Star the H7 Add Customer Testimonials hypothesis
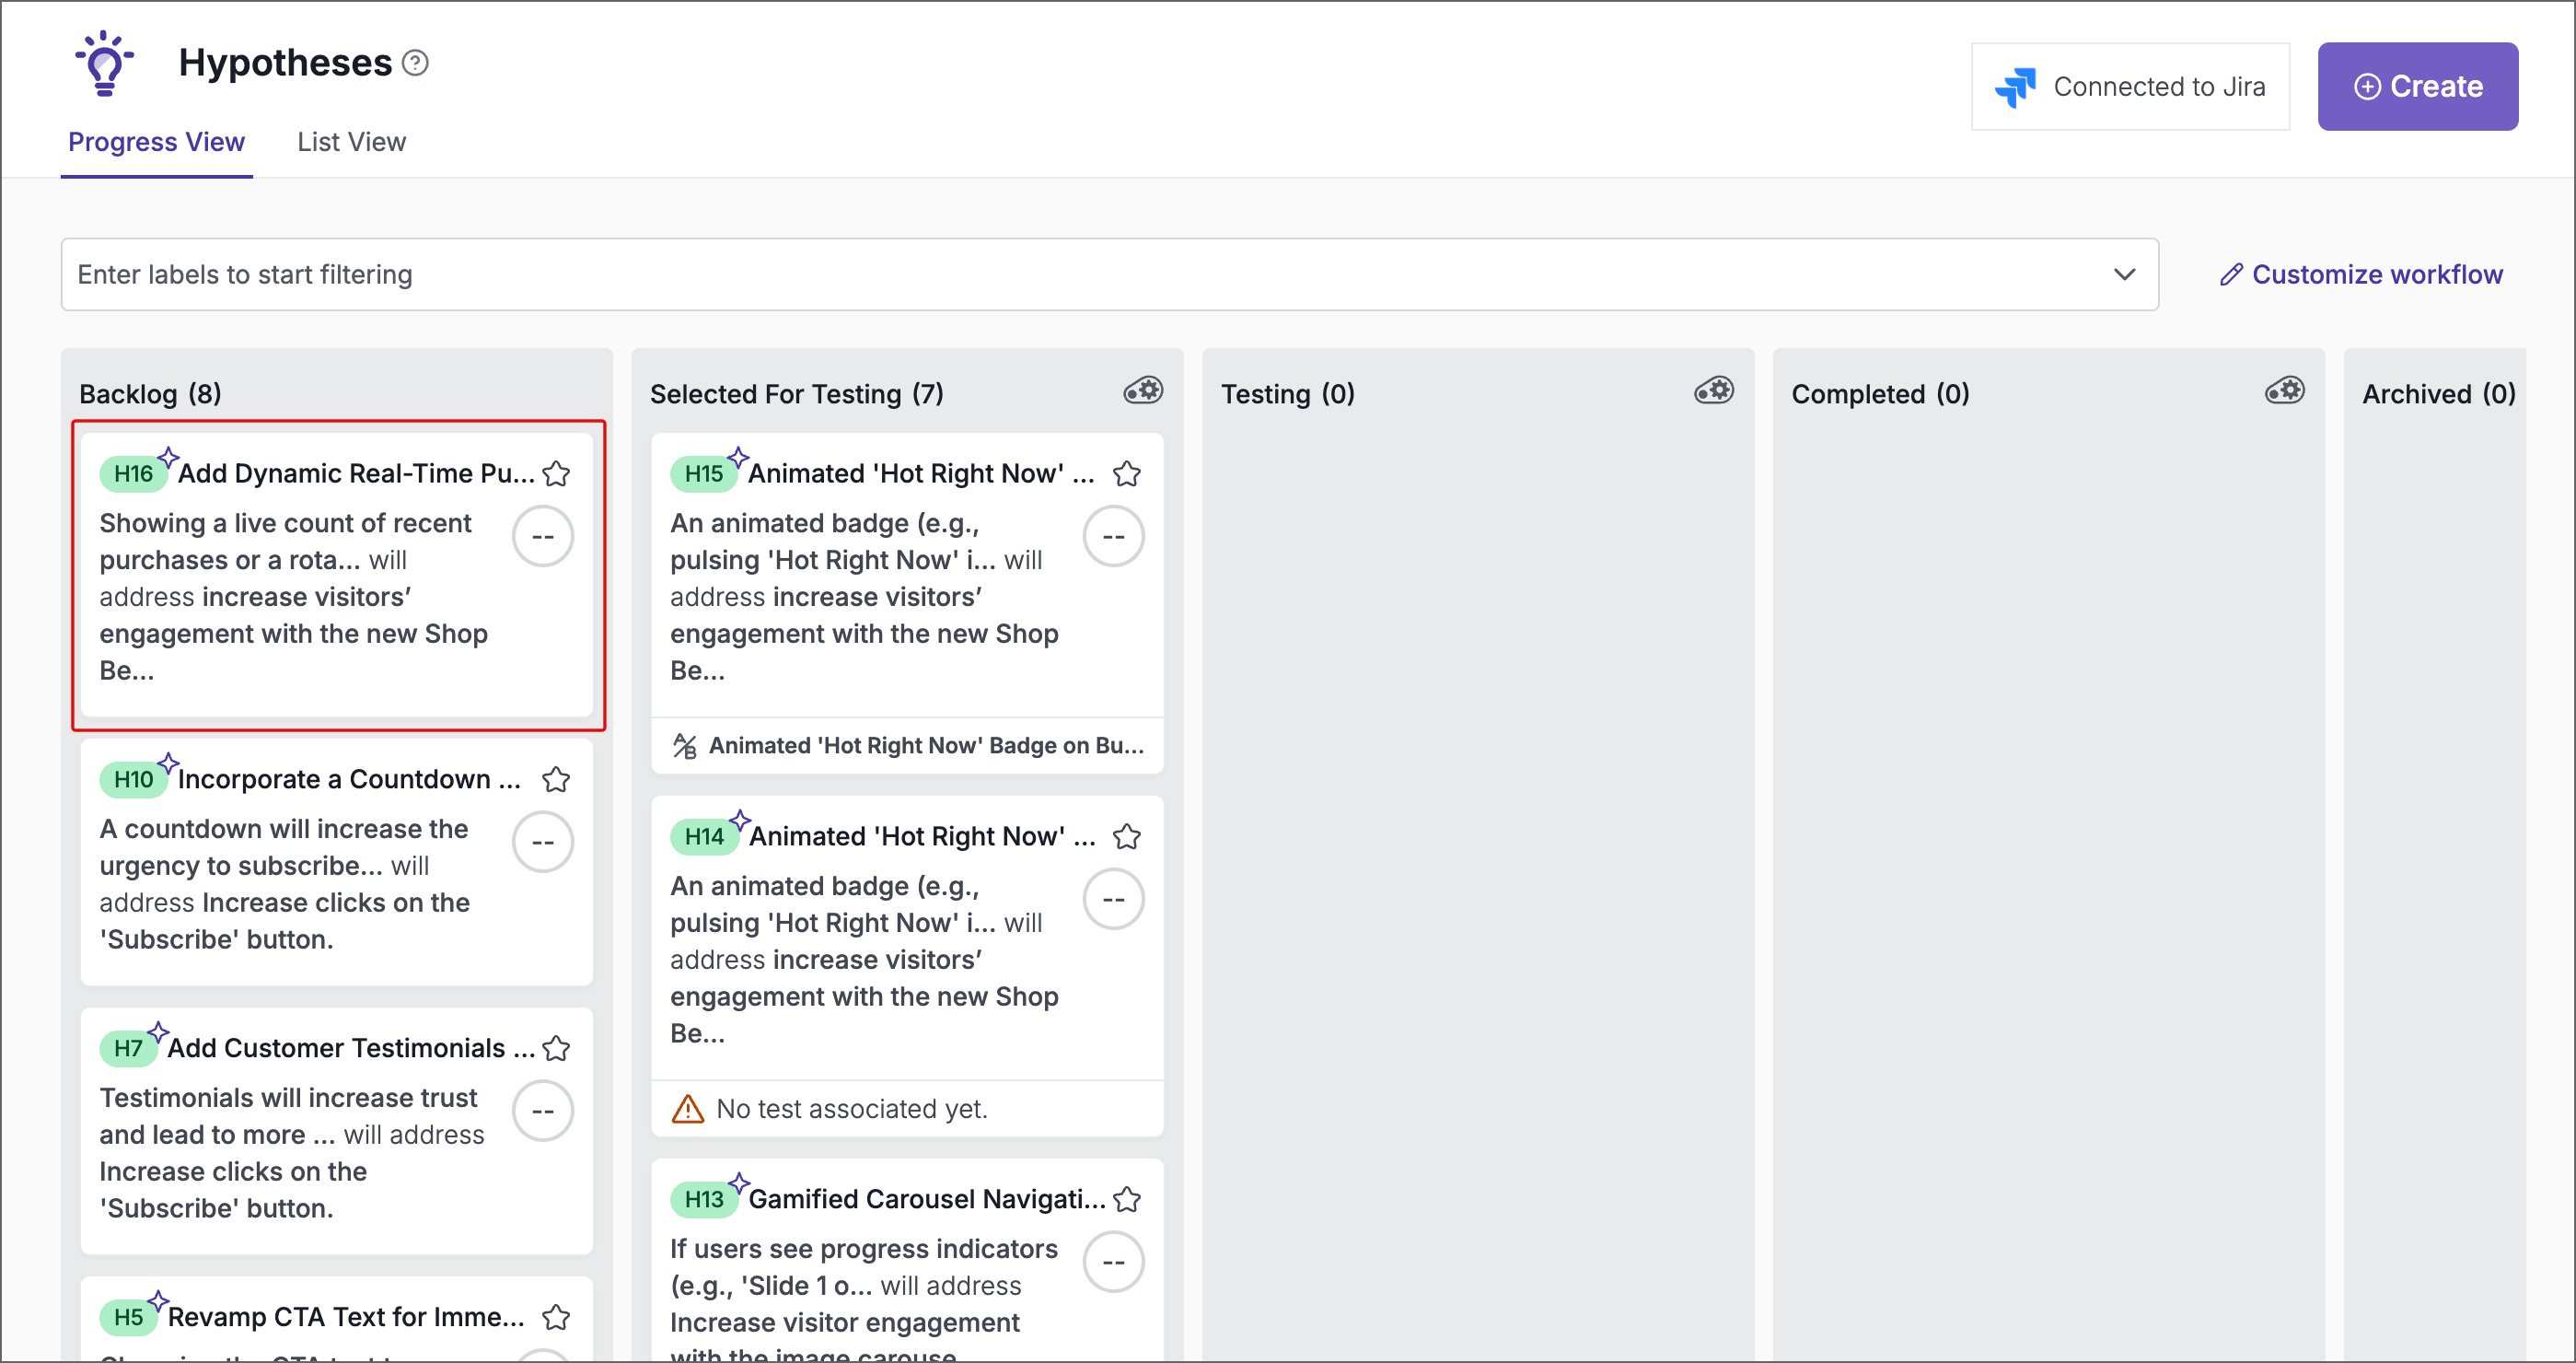Screen dimensions: 2576x1363 click(556, 1048)
